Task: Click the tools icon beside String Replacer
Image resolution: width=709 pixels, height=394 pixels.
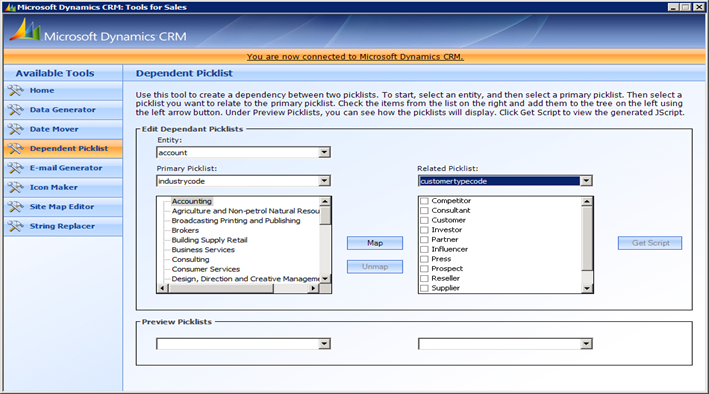Action: [x=15, y=226]
